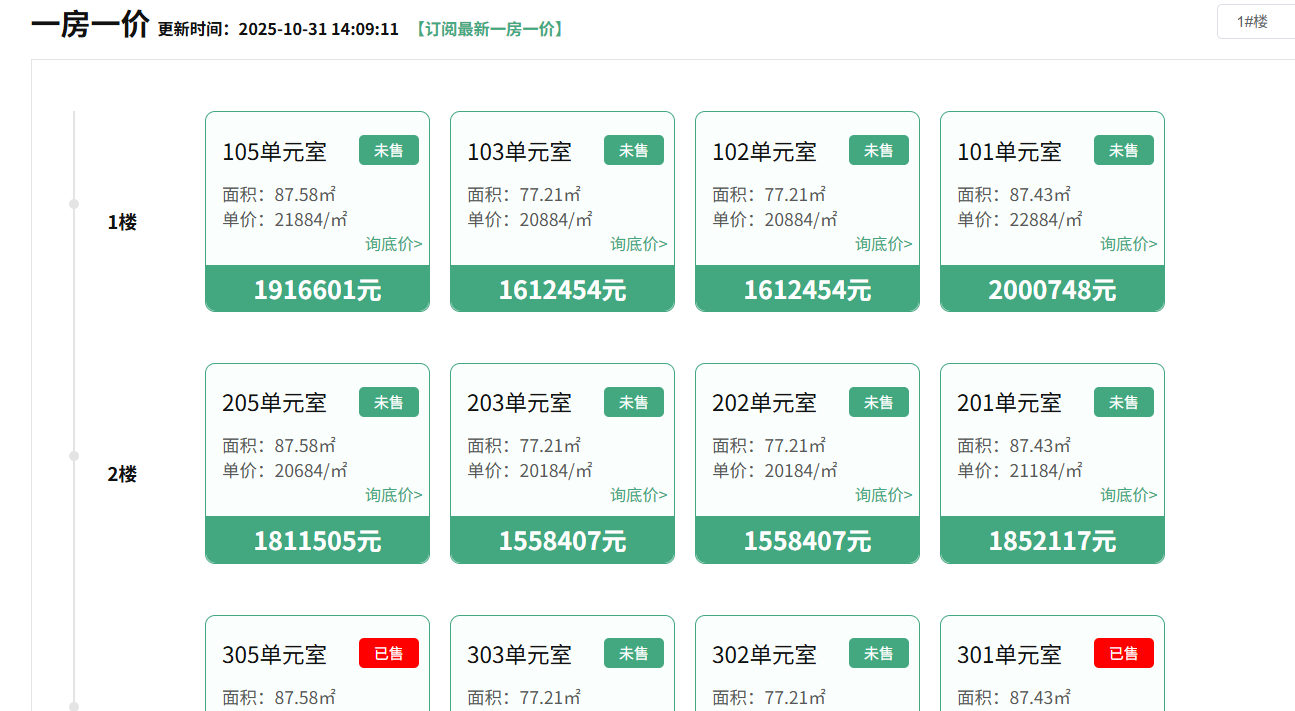Click the 未售 badge on unit 302
Viewport: 1295px width, 711px height.
click(879, 653)
